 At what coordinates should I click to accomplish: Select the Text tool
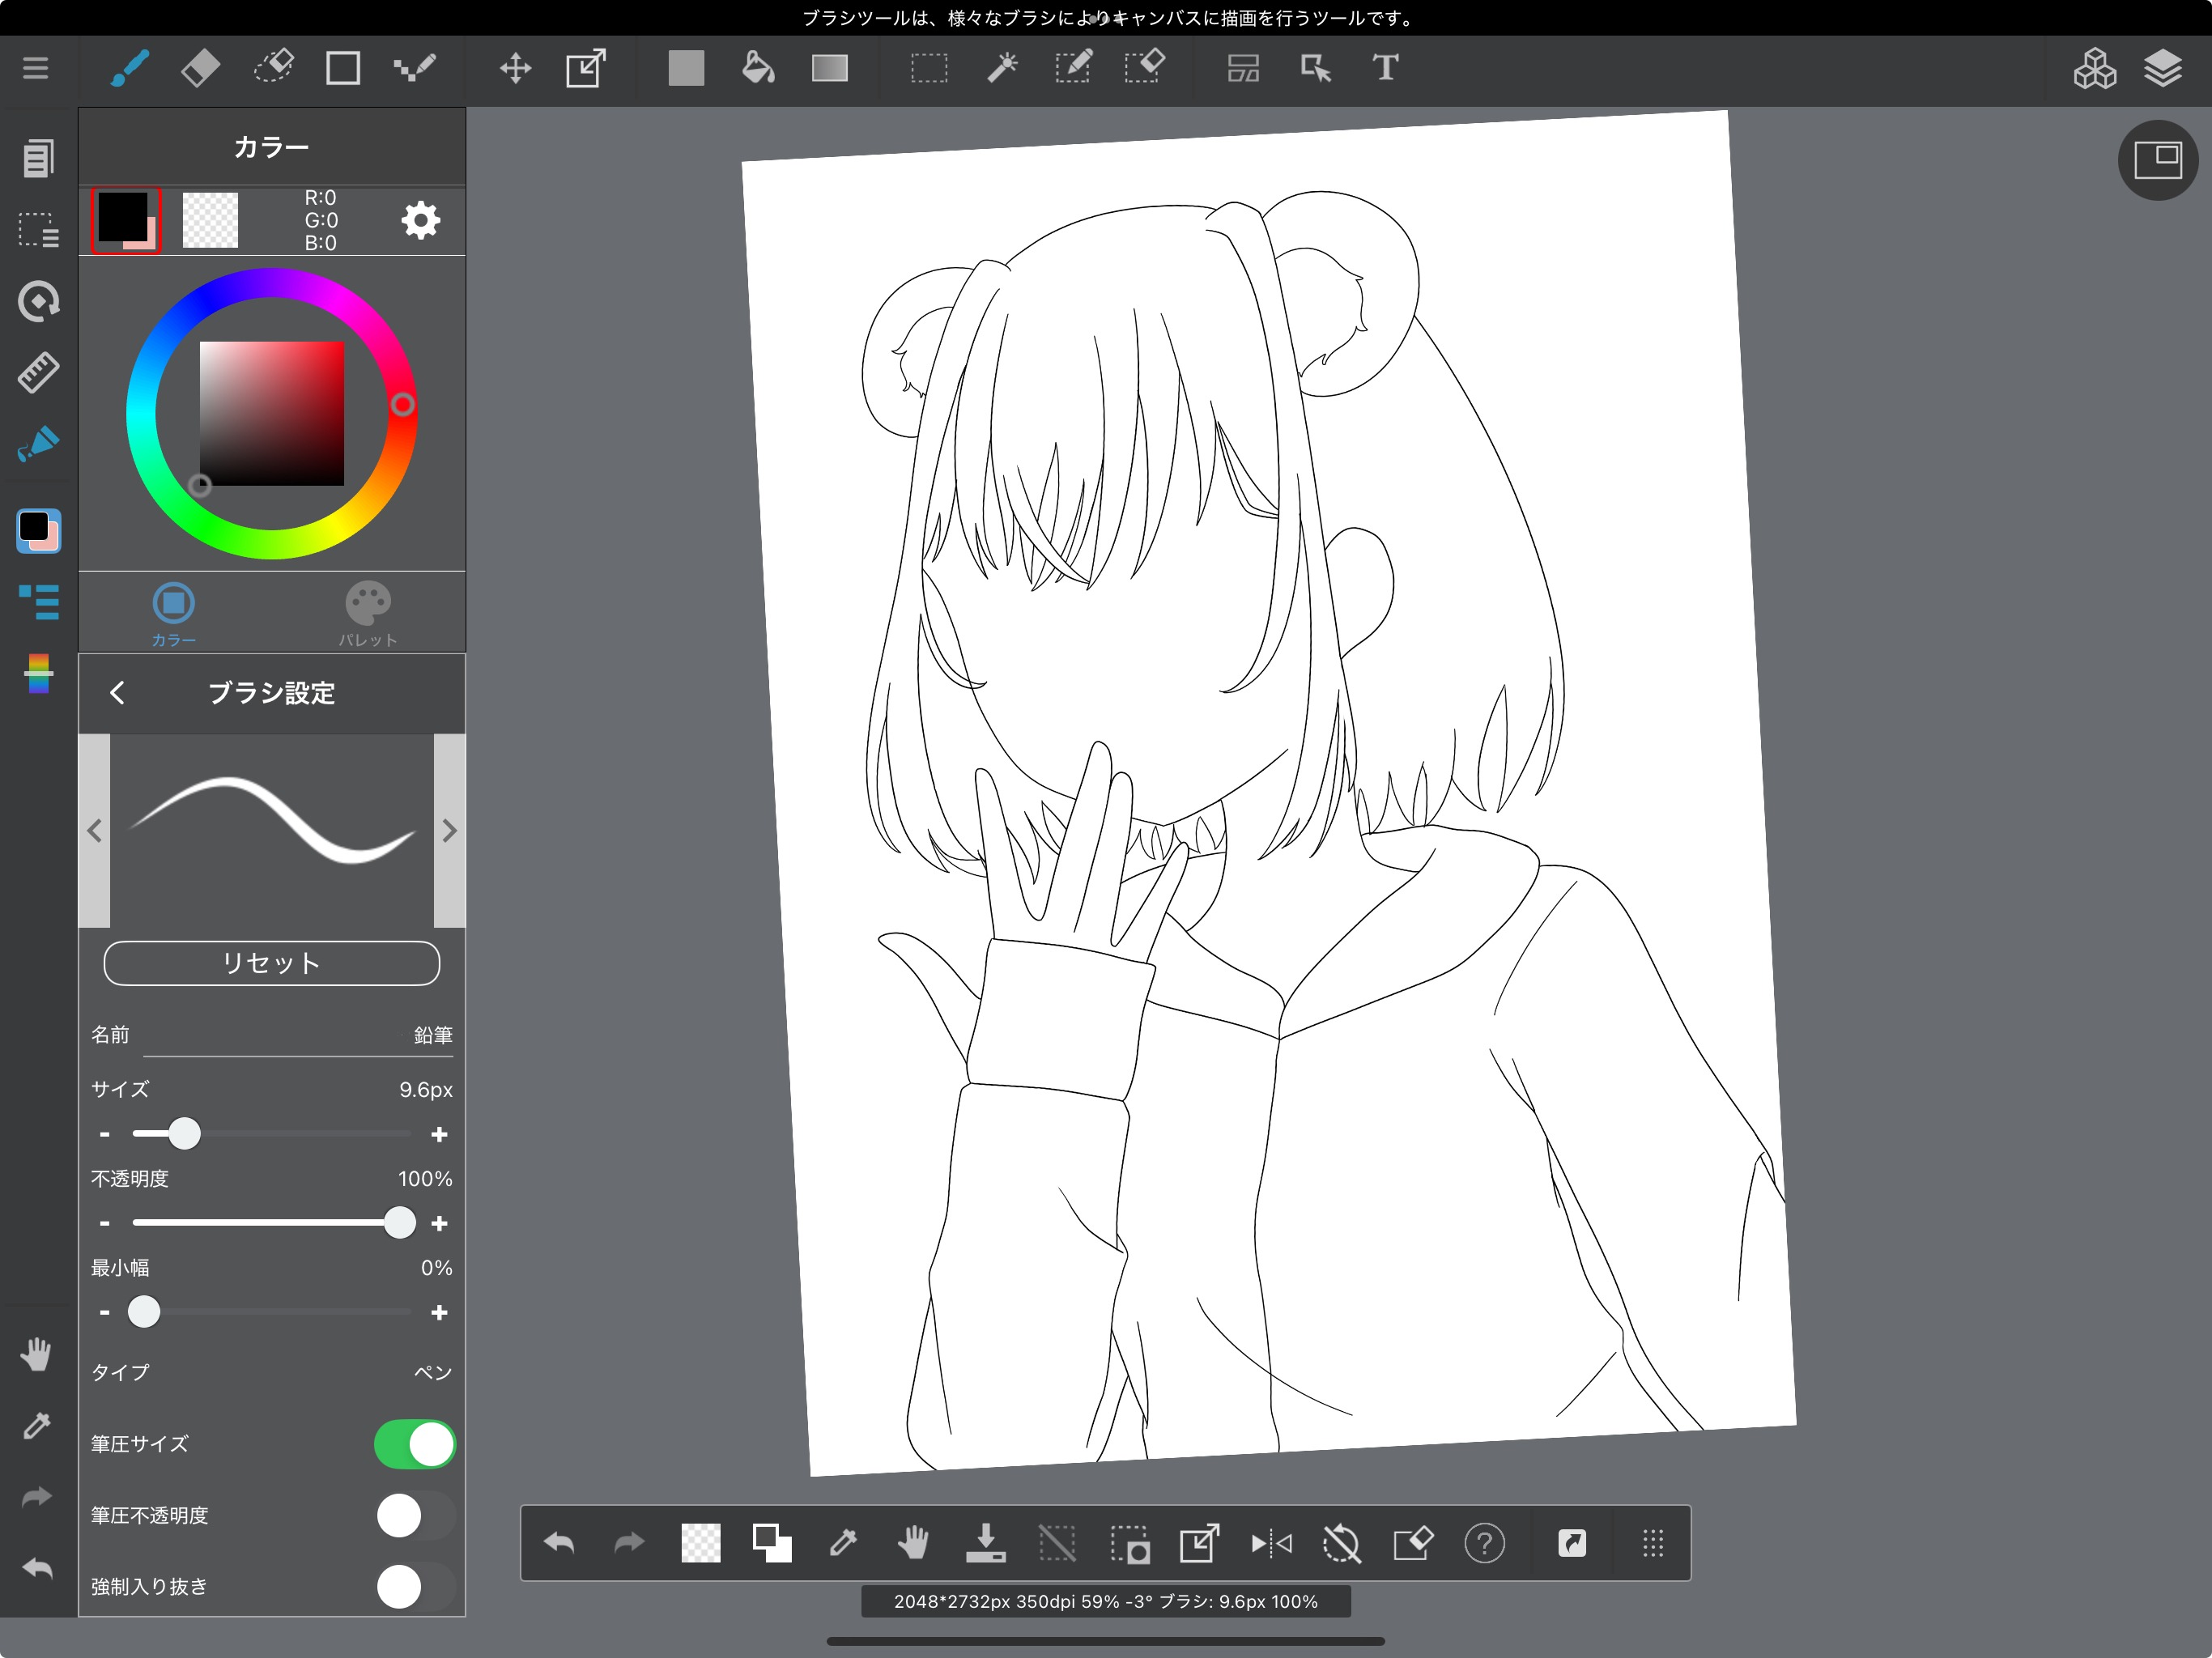[1385, 67]
